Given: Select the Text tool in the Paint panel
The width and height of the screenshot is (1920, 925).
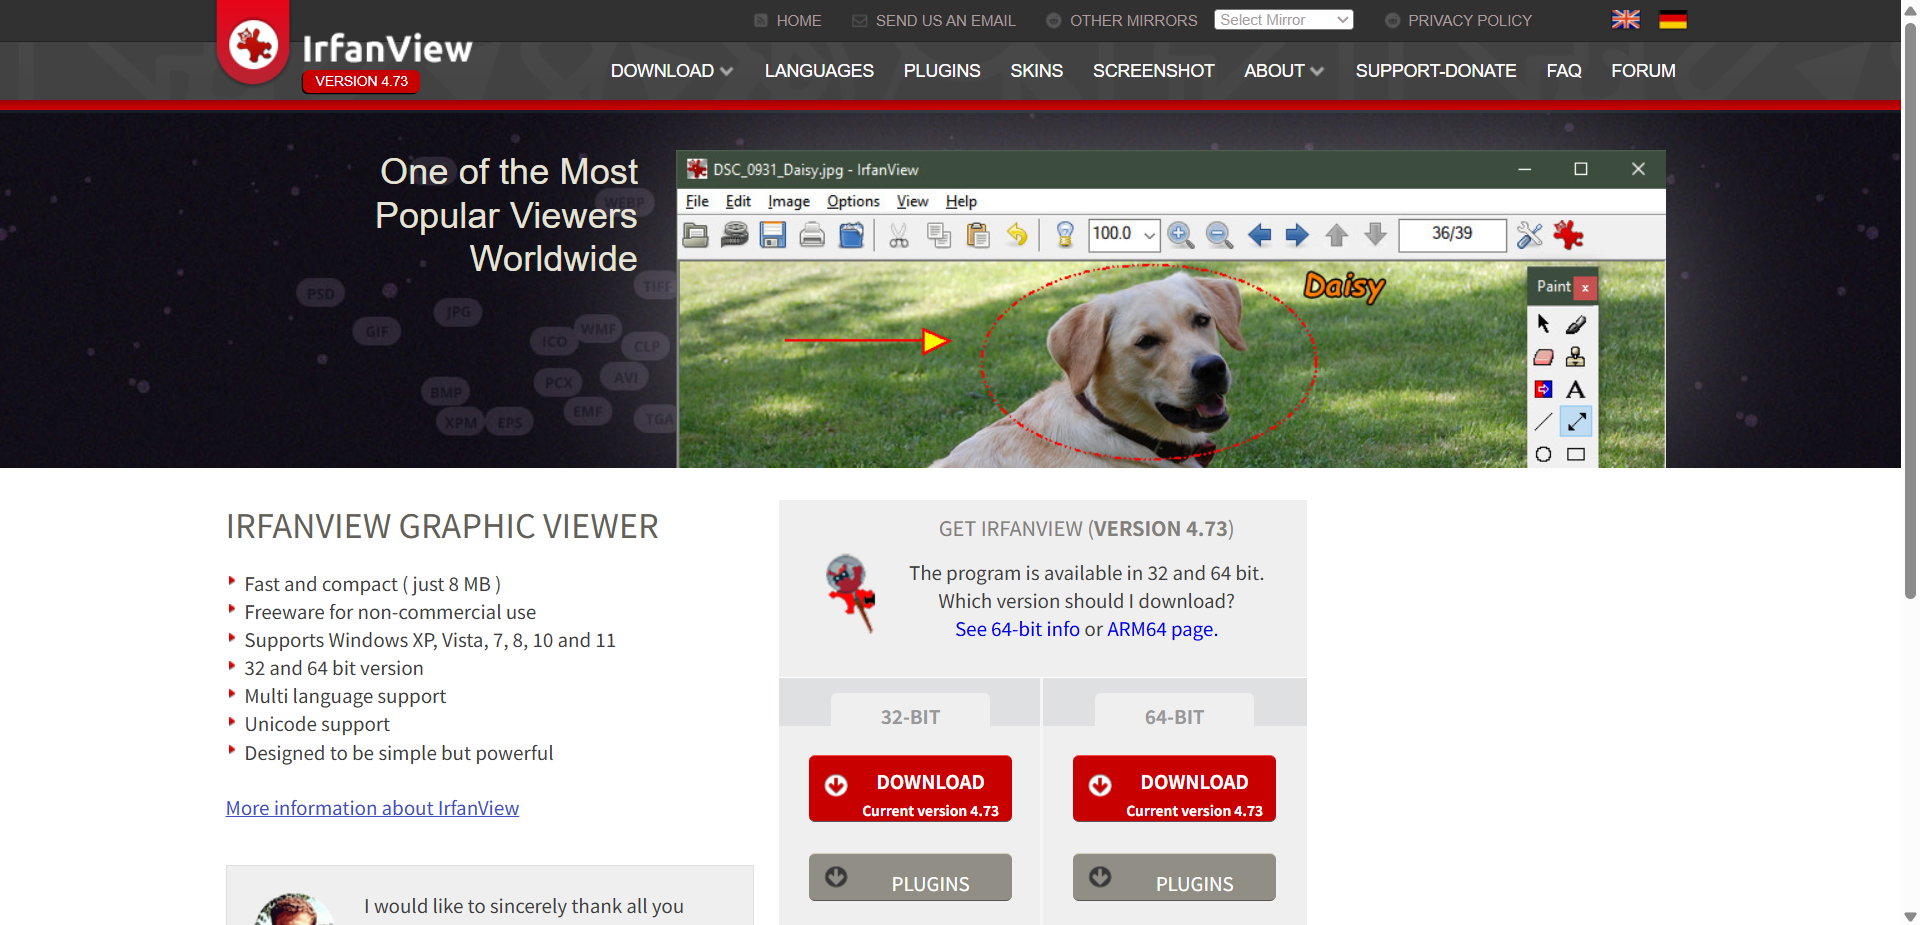Looking at the screenshot, I should click(x=1576, y=390).
